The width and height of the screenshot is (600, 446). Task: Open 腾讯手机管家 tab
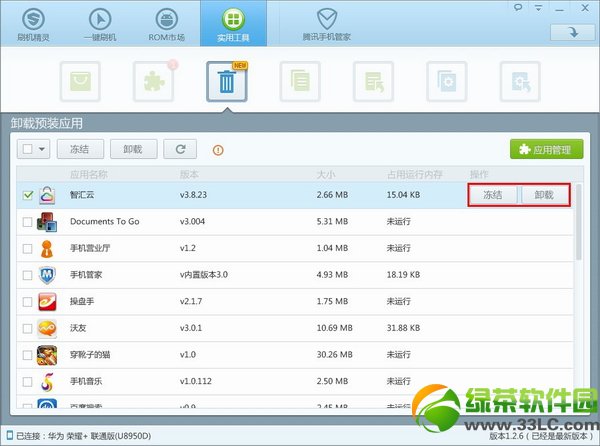click(326, 24)
